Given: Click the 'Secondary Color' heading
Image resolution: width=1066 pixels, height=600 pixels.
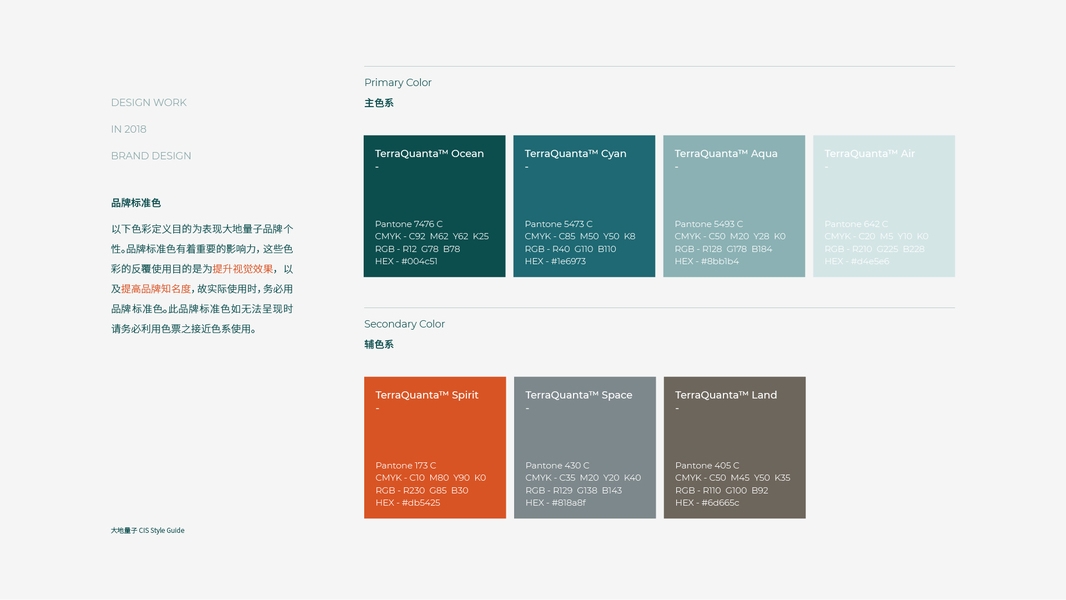Looking at the screenshot, I should pyautogui.click(x=405, y=324).
